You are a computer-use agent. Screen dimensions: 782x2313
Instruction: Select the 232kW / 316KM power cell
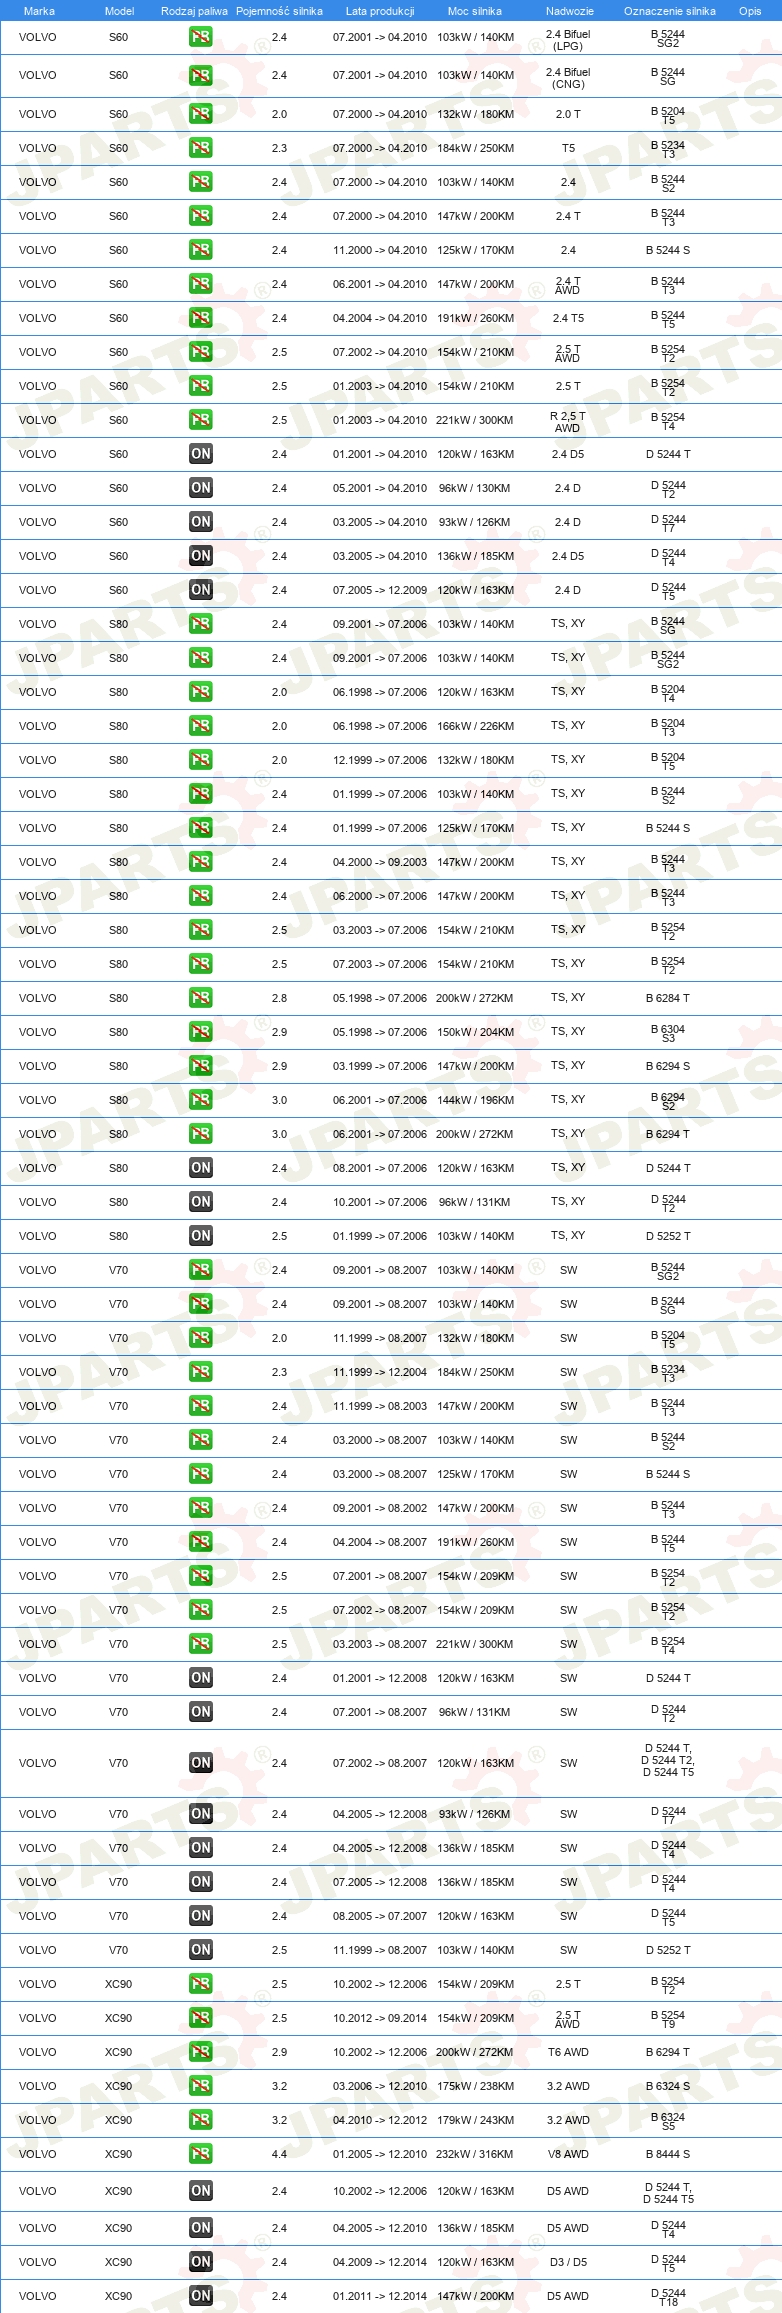pyautogui.click(x=475, y=2154)
